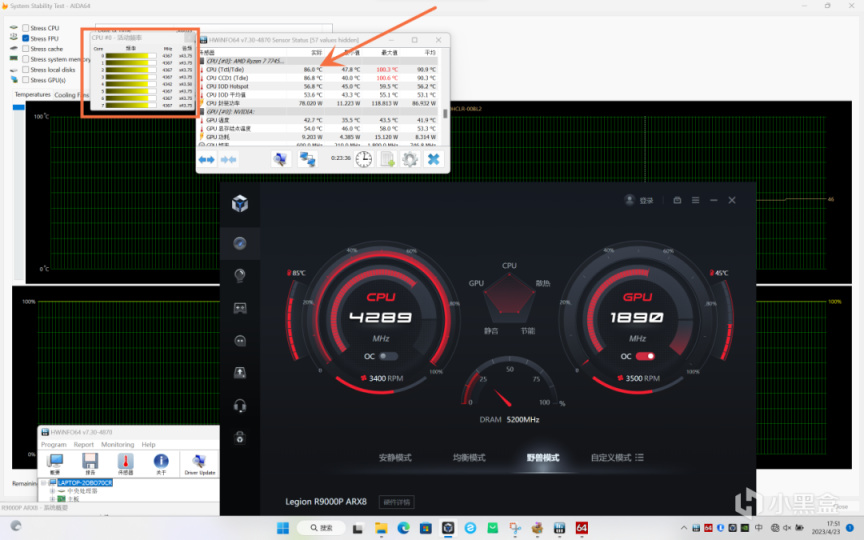Select 自定义模式 custom mode
Screen dimensions: 864x540
click(x=611, y=457)
